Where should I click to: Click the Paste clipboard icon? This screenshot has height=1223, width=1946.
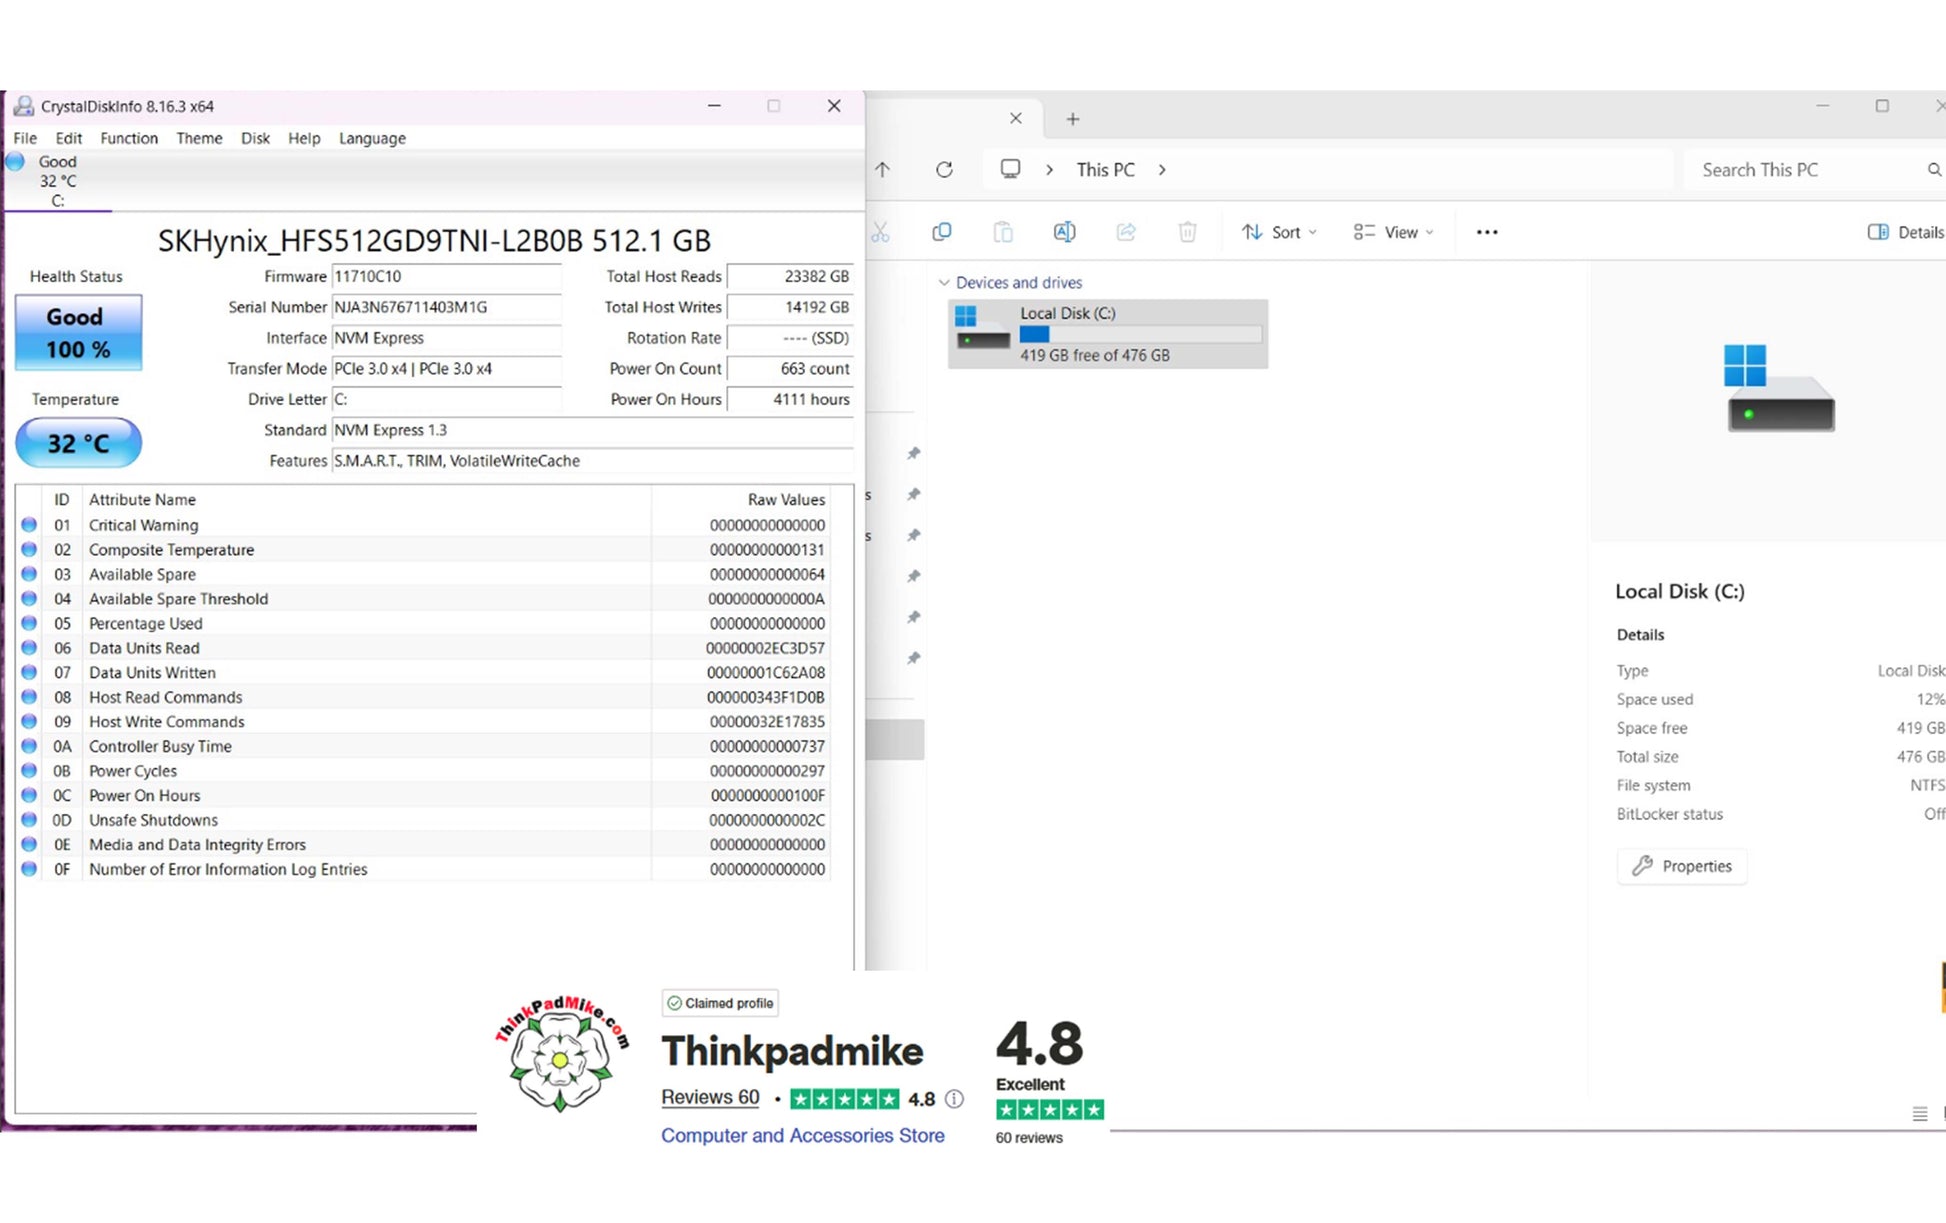1003,232
